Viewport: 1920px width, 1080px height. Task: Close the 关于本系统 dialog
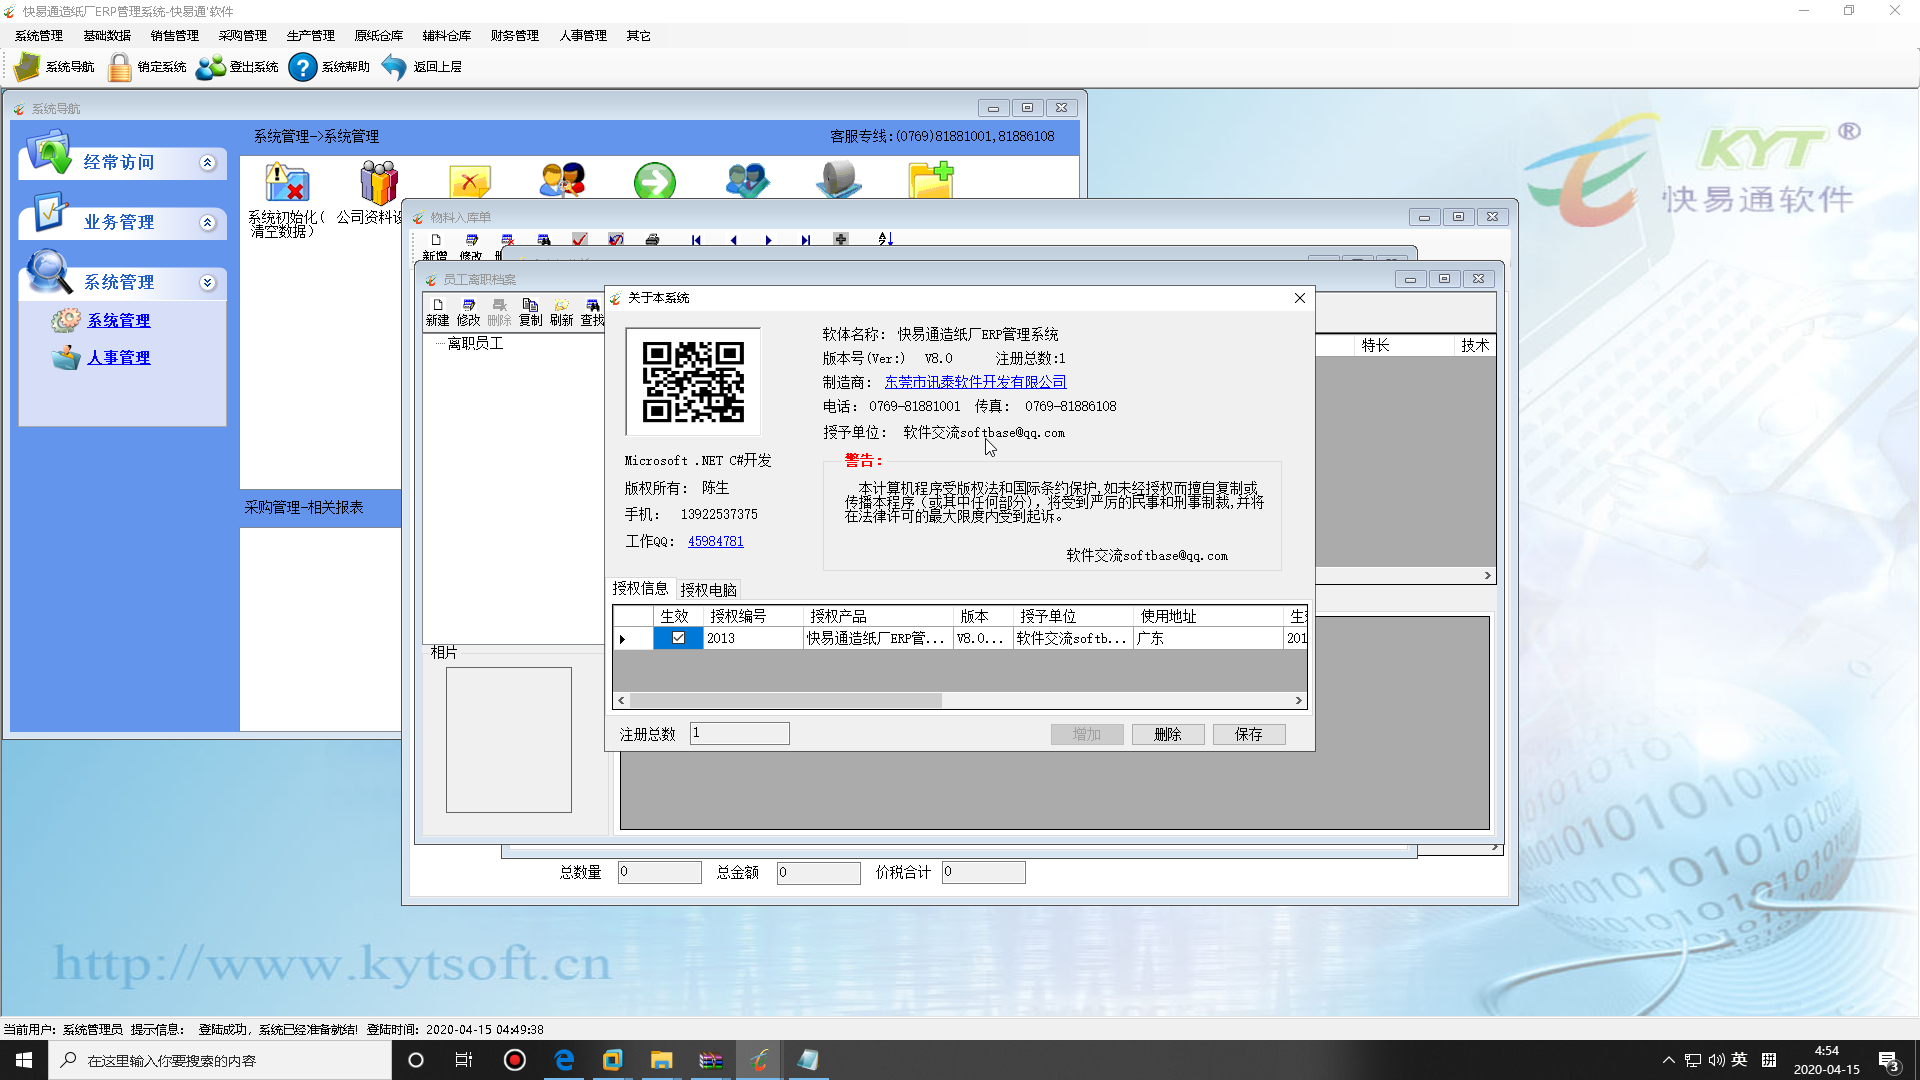tap(1300, 298)
